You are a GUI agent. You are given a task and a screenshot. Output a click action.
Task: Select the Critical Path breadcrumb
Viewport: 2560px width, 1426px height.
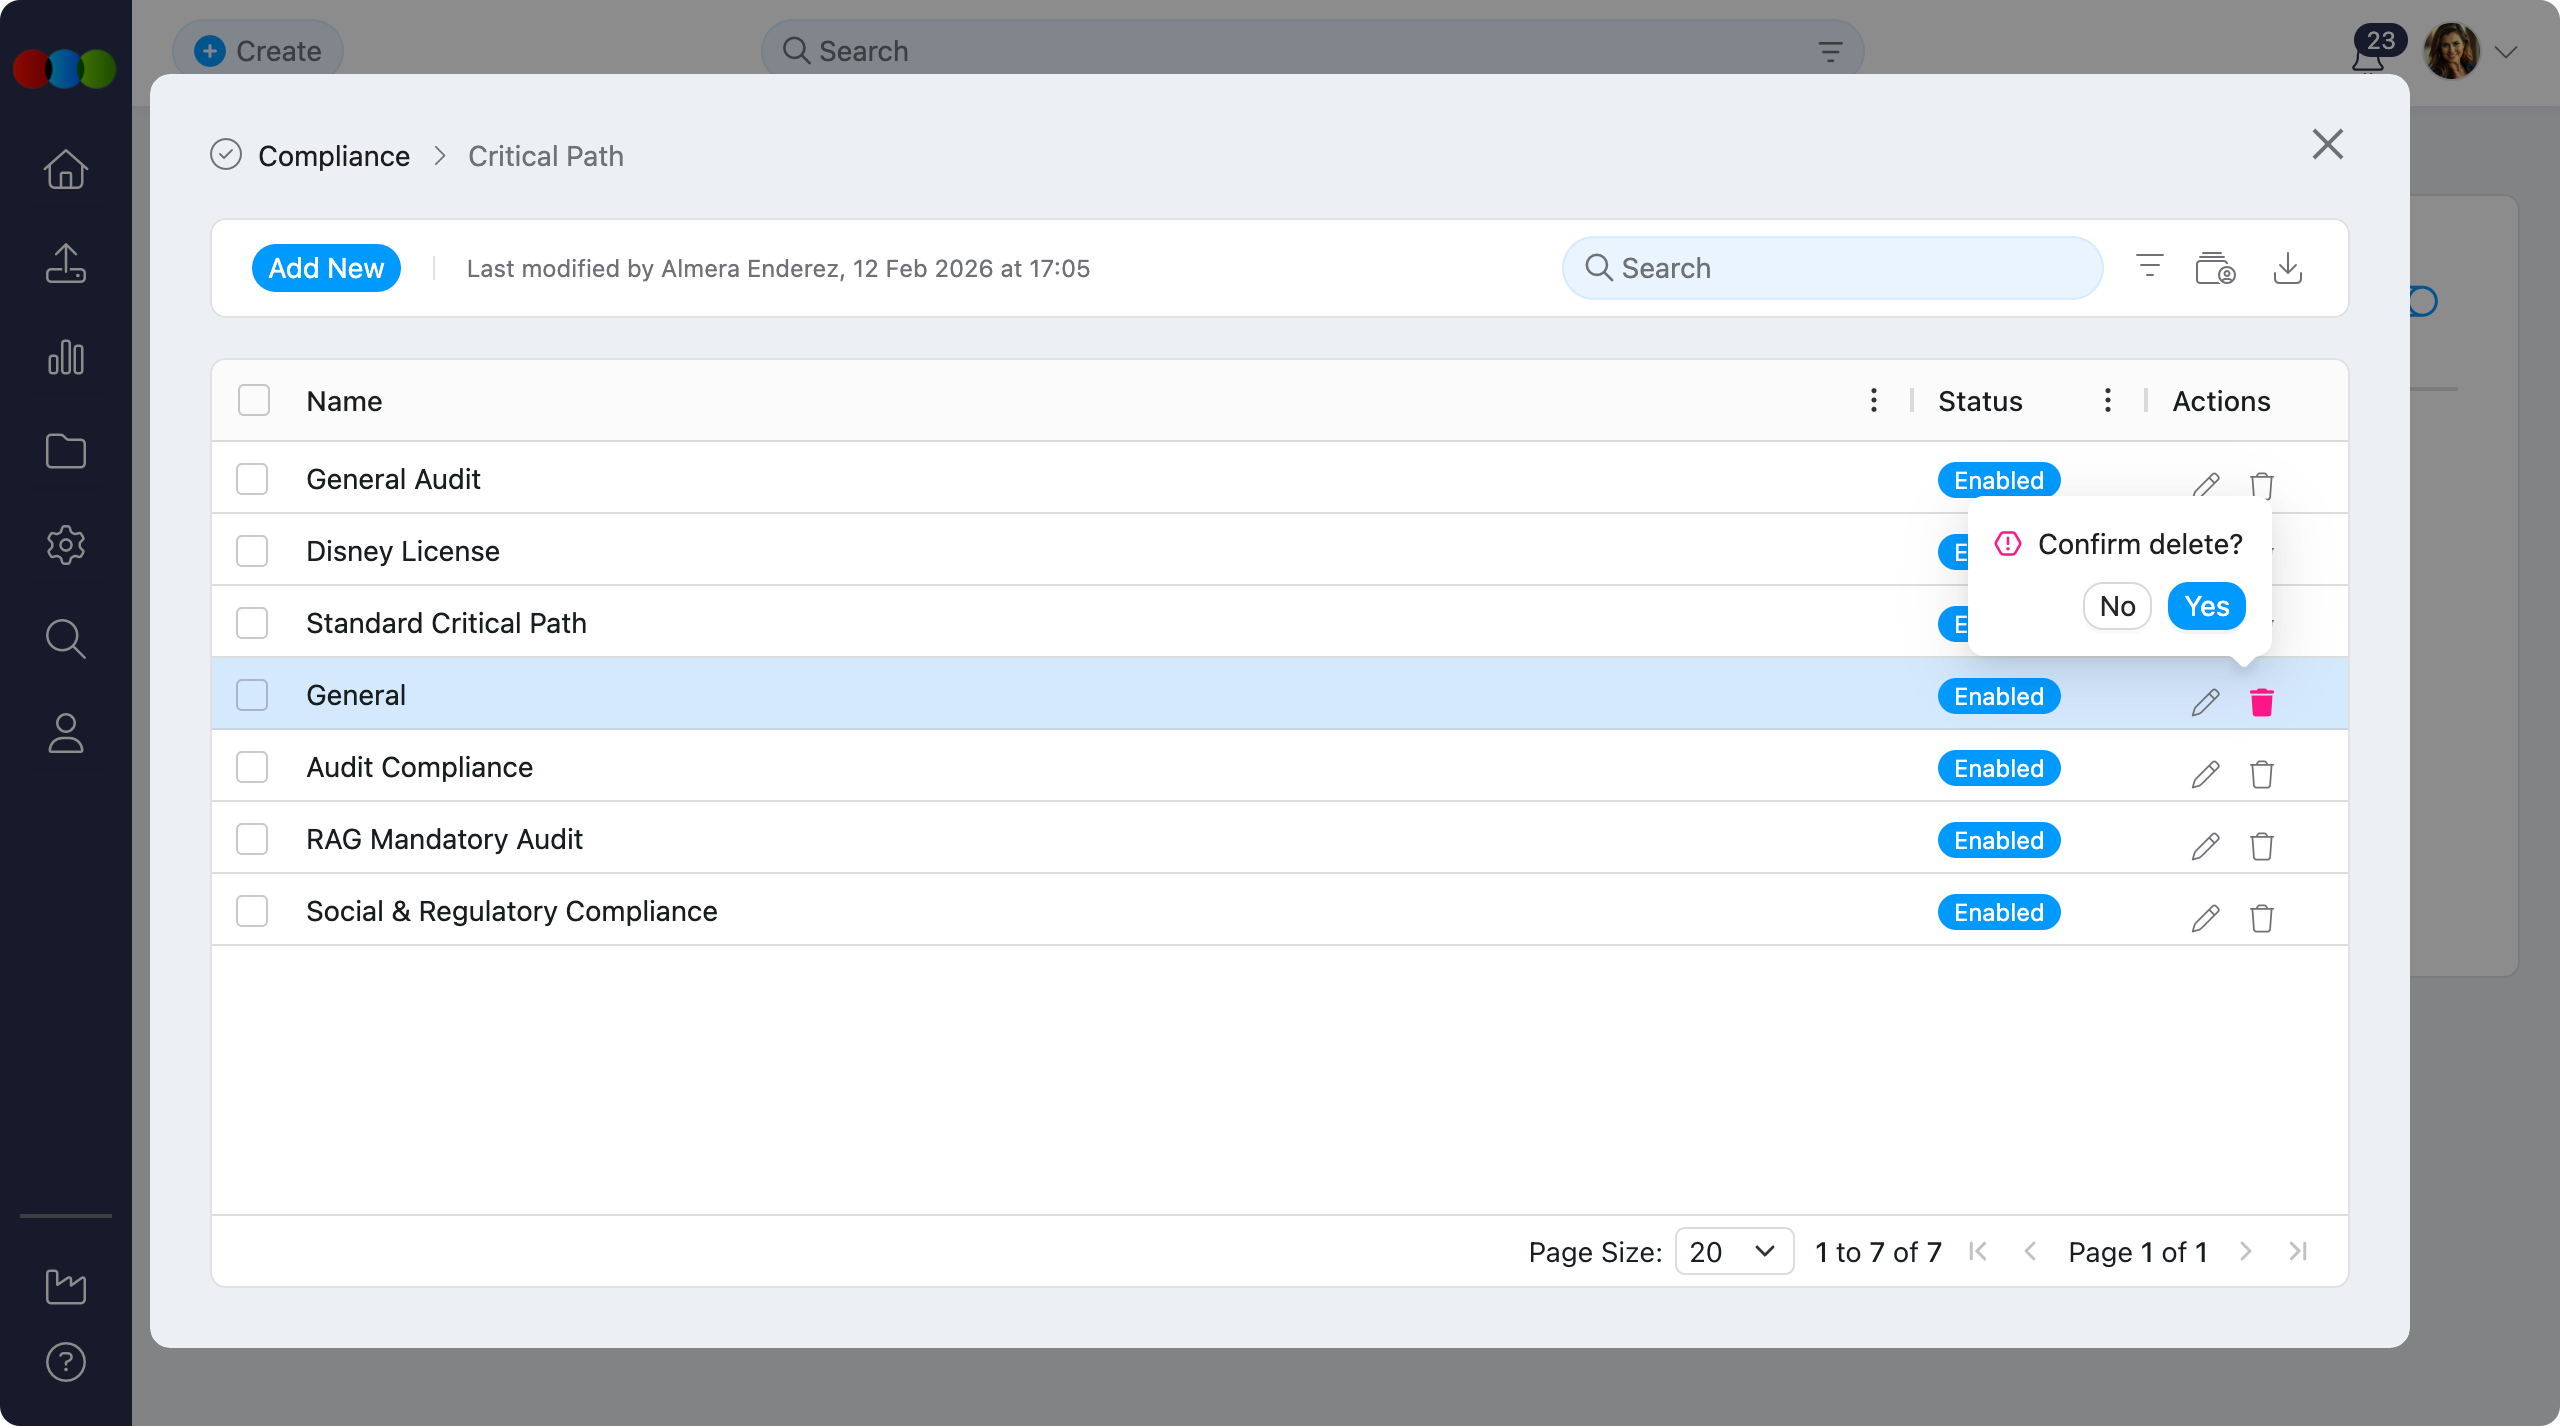(x=545, y=156)
